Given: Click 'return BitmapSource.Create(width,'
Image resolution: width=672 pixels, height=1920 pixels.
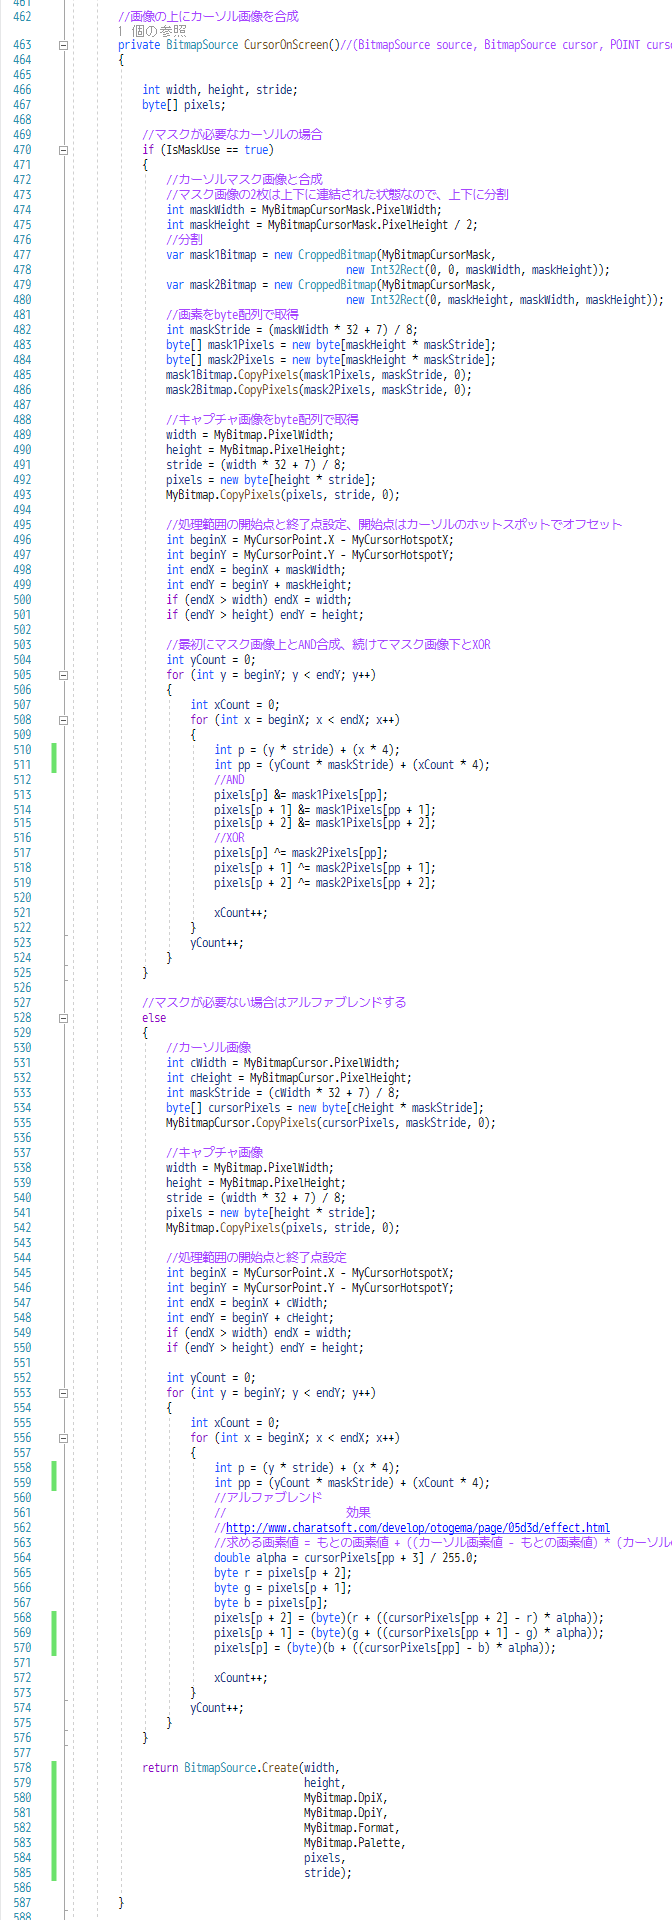Looking at the screenshot, I should pyautogui.click(x=241, y=1768).
